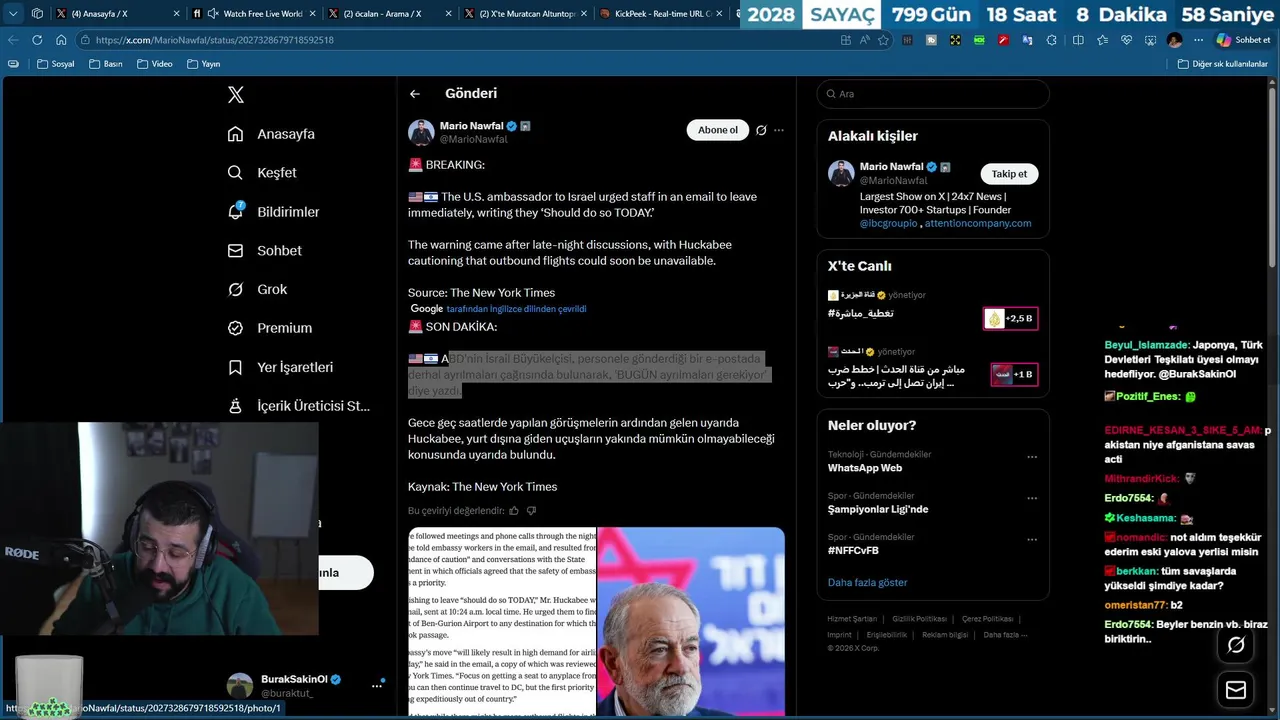Open floating messages envelope button
Viewport: 1280px width, 720px height.
(x=1236, y=690)
